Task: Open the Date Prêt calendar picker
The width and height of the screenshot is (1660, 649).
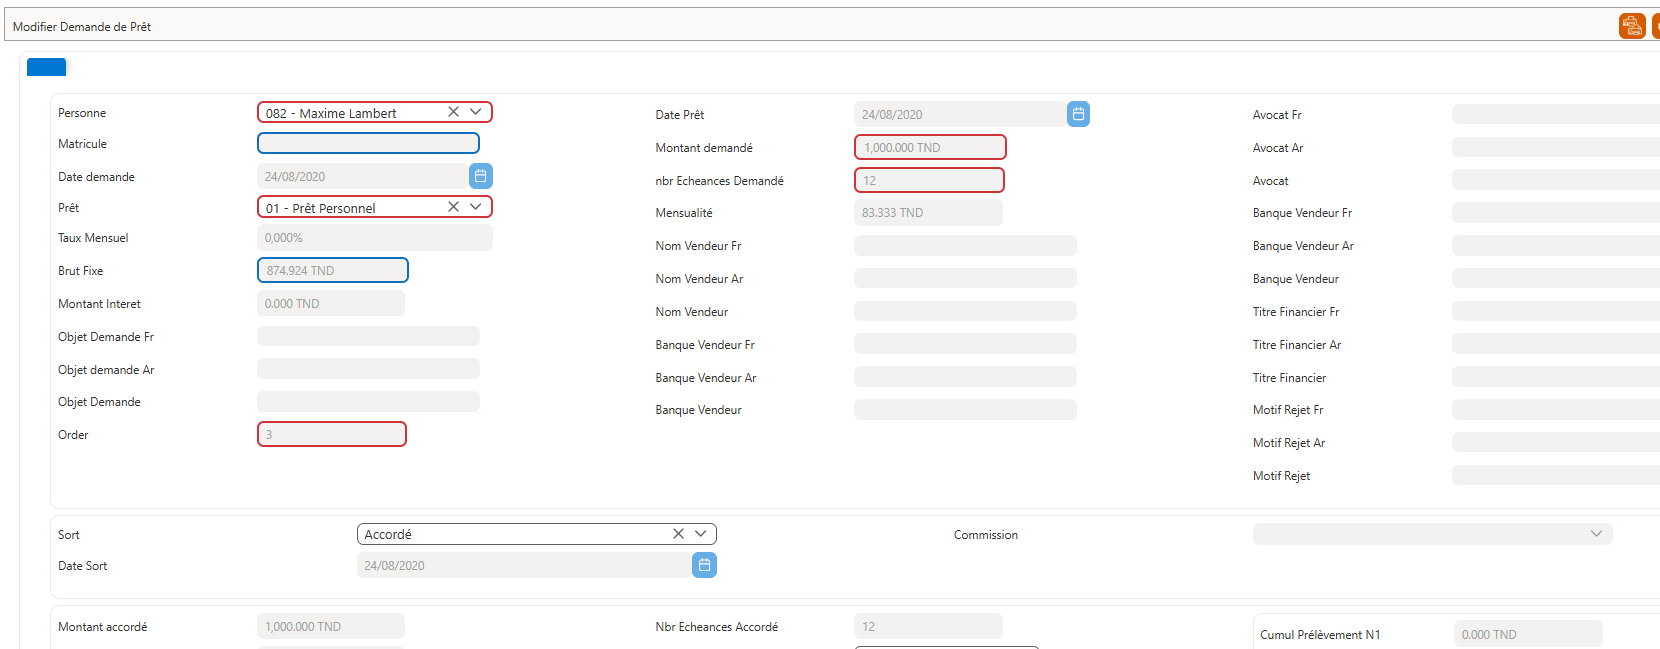Action: (x=1078, y=114)
